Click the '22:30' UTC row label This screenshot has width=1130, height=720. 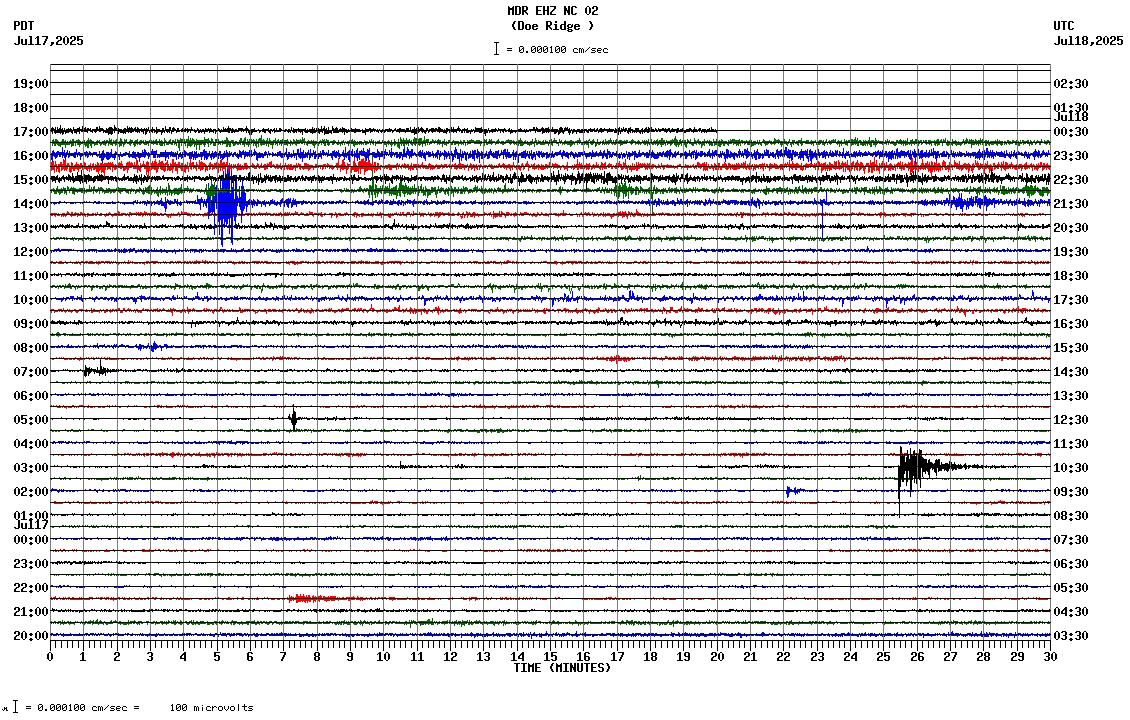point(1071,179)
